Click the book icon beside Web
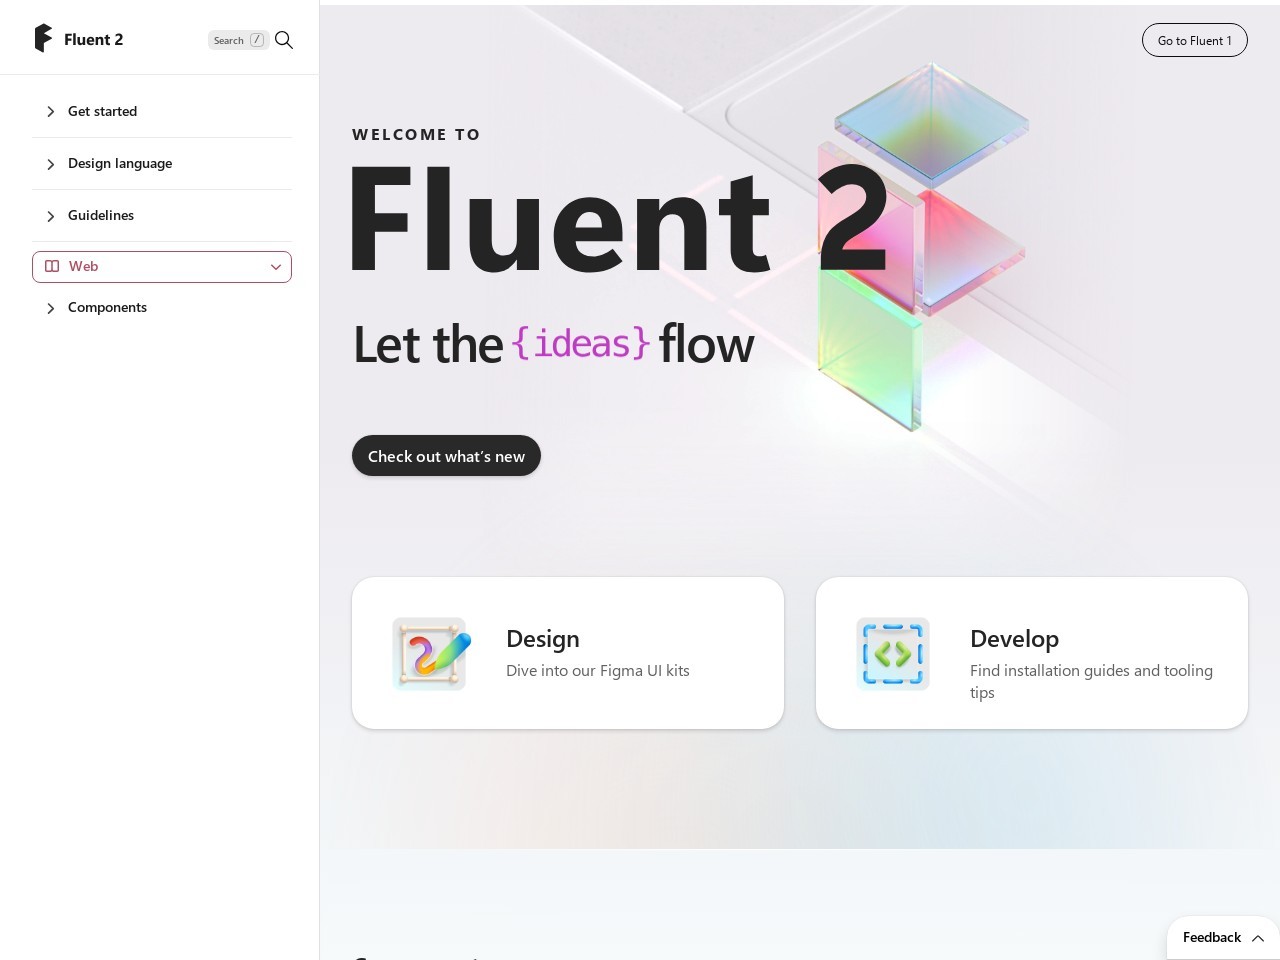 pyautogui.click(x=52, y=266)
